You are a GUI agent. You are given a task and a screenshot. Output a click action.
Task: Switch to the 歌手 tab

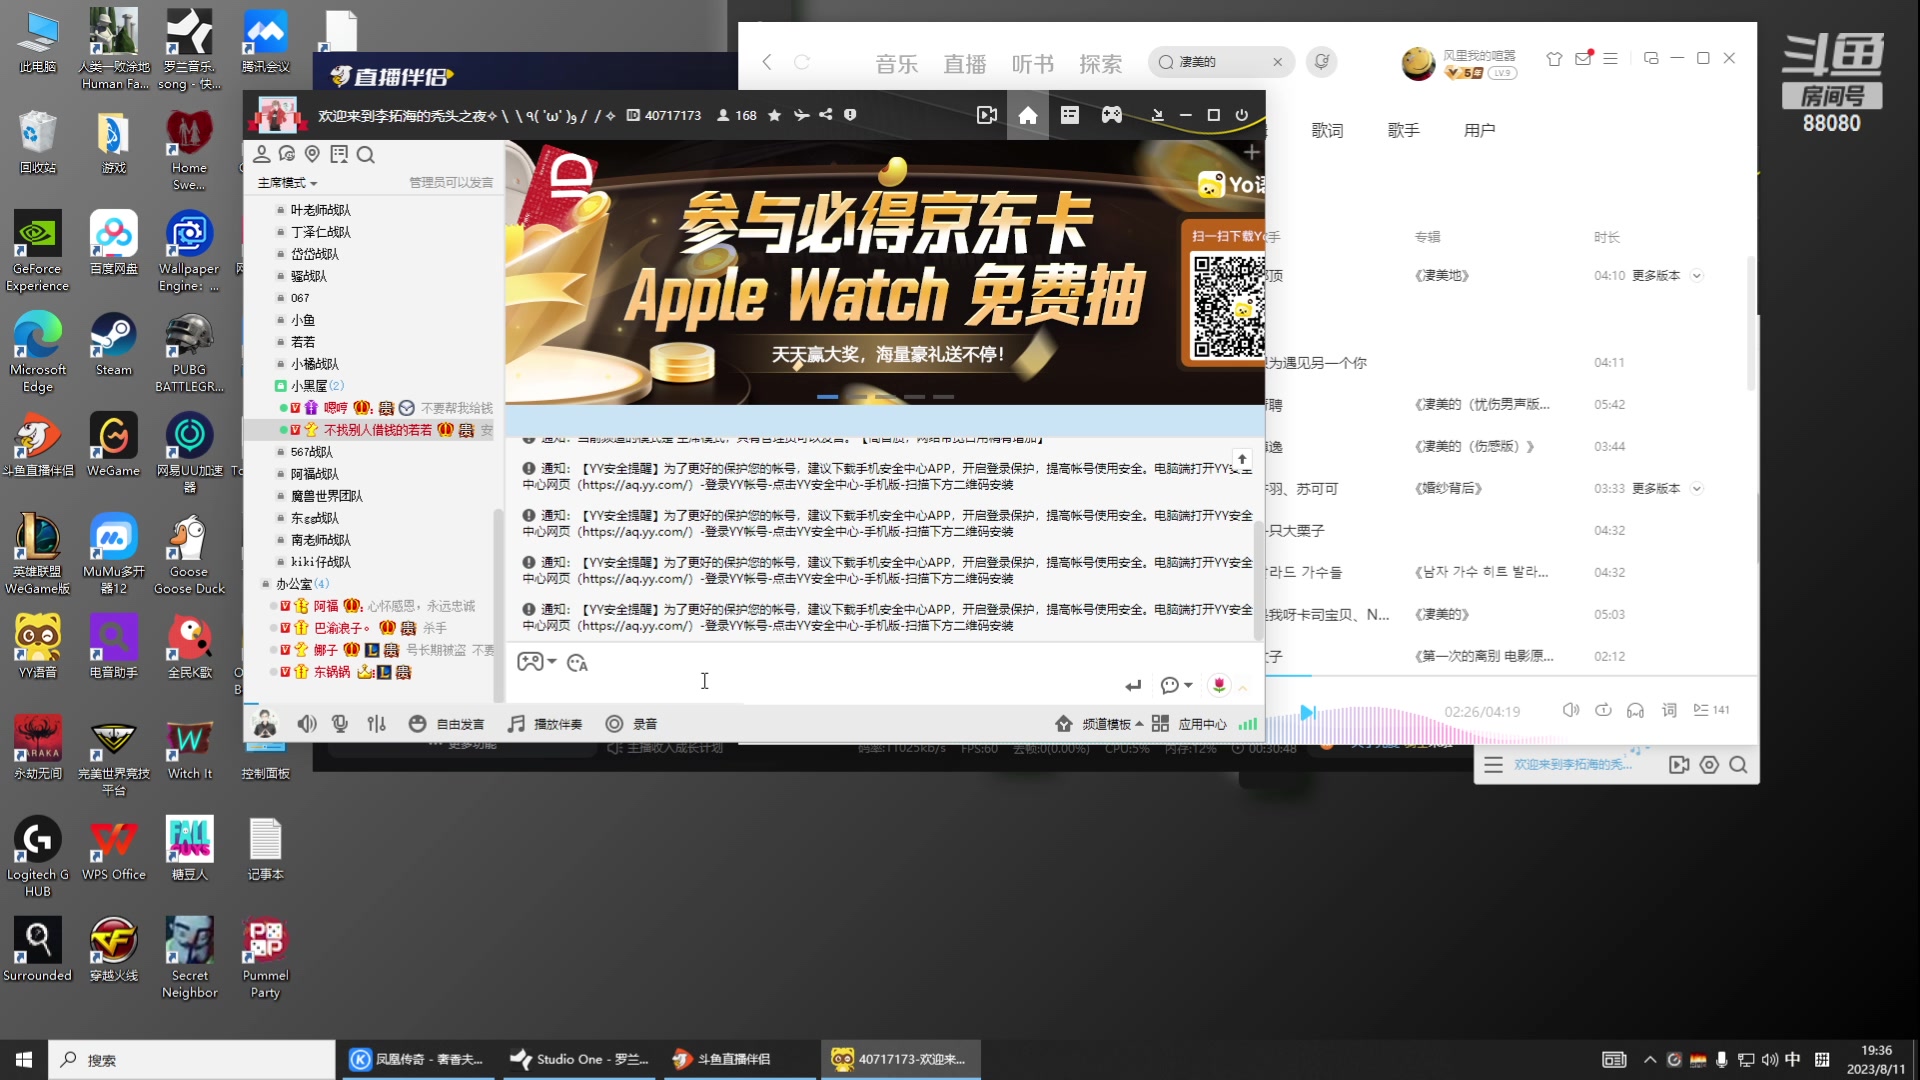click(1404, 130)
